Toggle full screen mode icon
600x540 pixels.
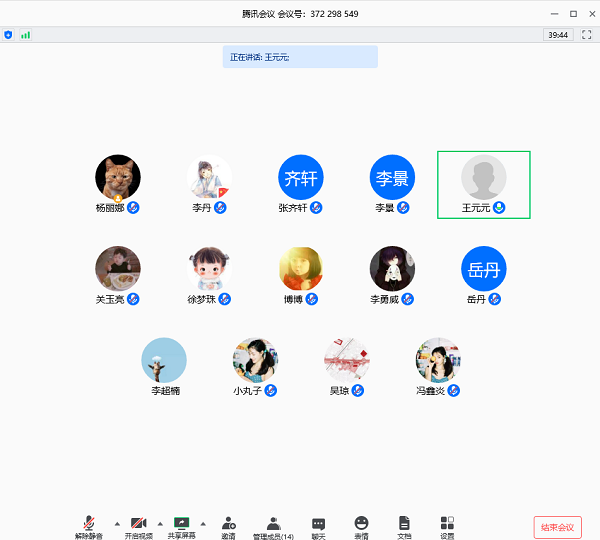pos(585,34)
